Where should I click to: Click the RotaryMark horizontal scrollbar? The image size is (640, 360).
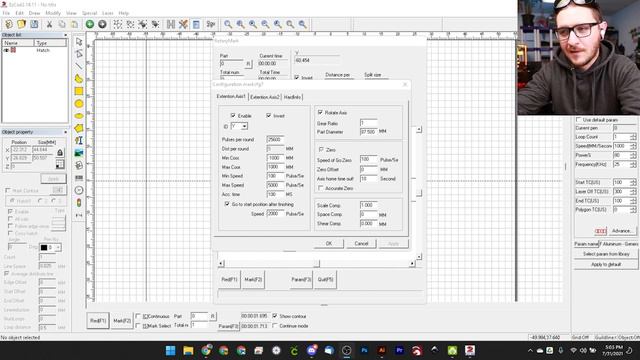pyautogui.click(x=316, y=264)
